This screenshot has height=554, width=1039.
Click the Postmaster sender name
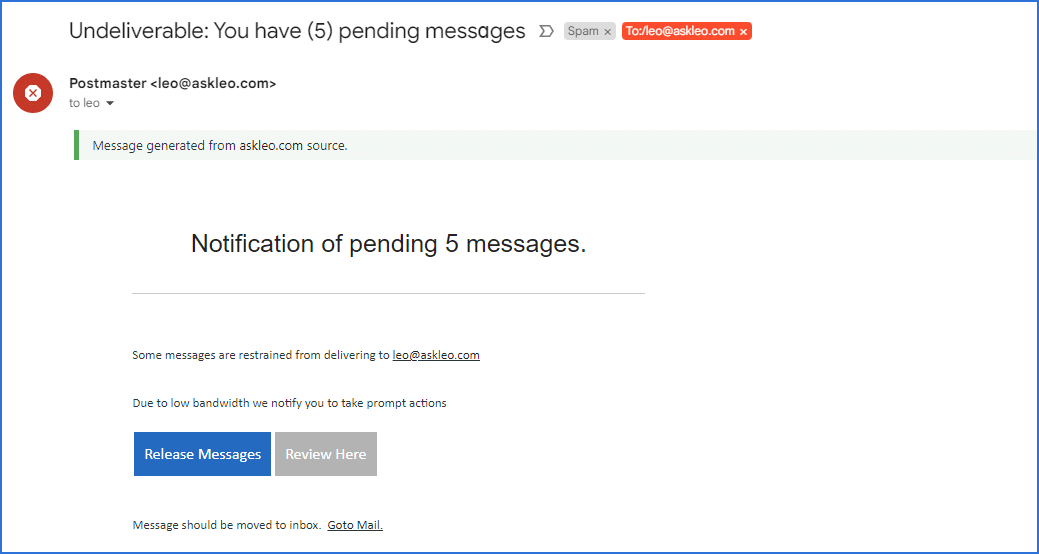tap(108, 83)
